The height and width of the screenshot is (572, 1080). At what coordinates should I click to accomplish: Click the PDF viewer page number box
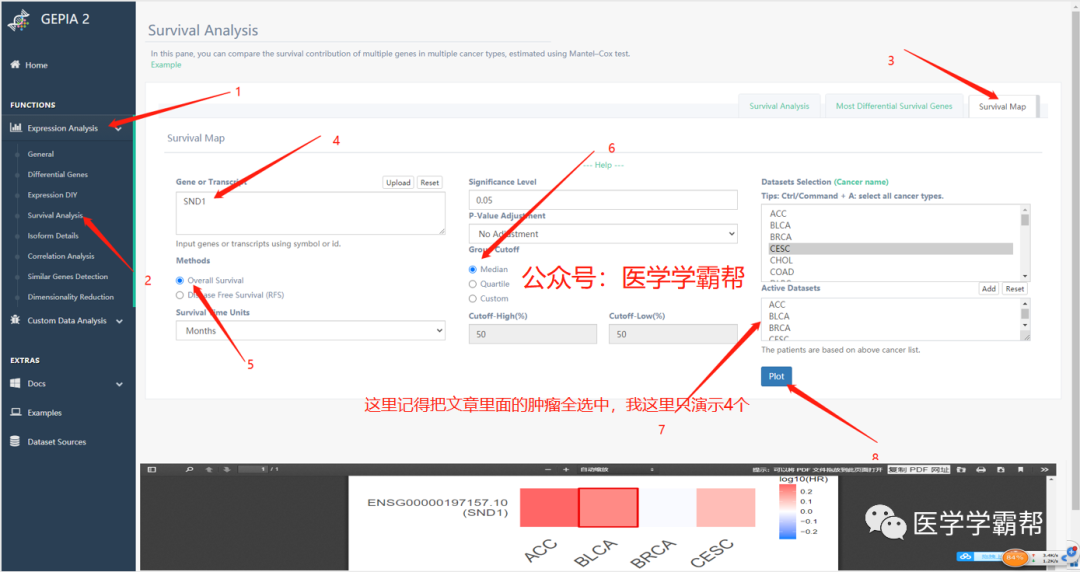(252, 469)
